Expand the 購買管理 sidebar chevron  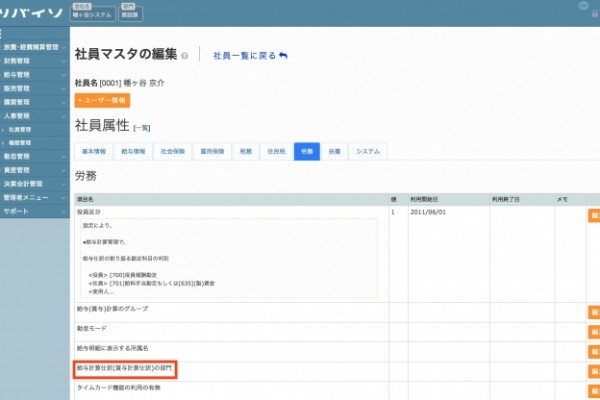(x=64, y=103)
